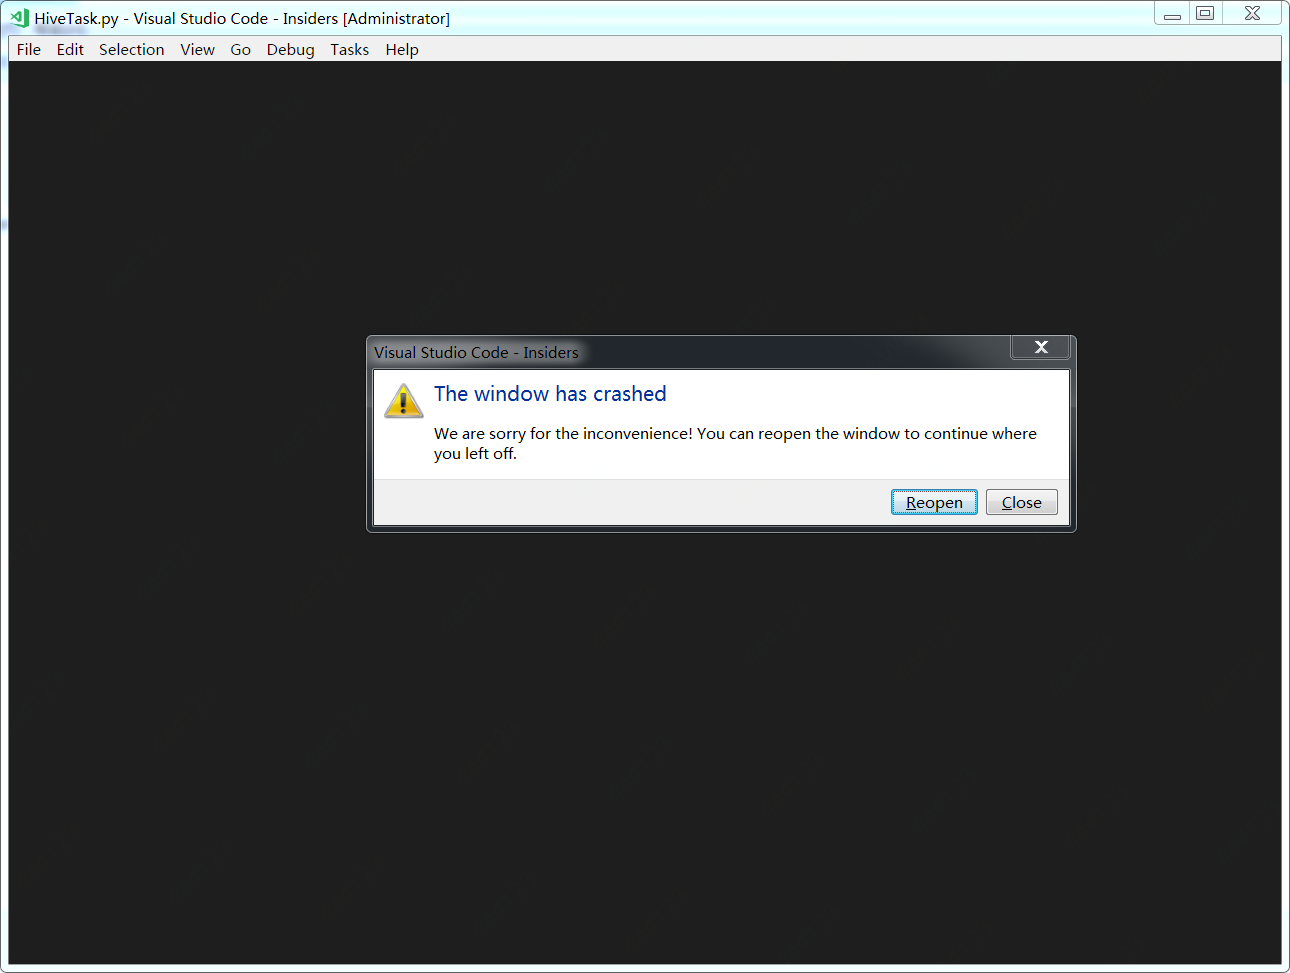The image size is (1290, 973).
Task: Open the Tasks menu
Action: (349, 49)
